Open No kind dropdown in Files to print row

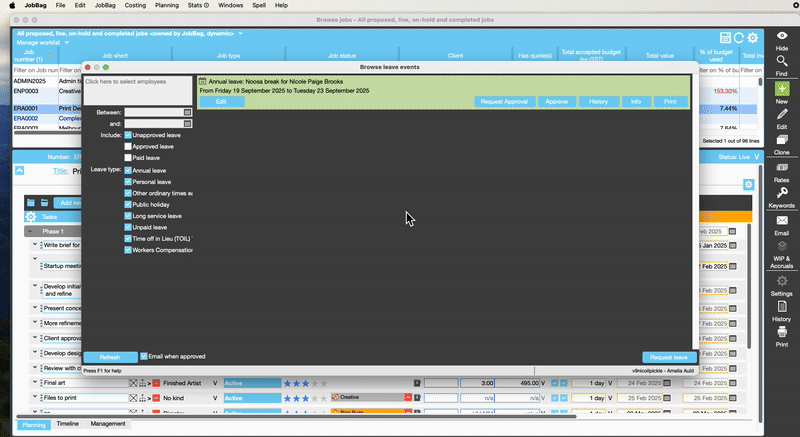click(x=215, y=398)
